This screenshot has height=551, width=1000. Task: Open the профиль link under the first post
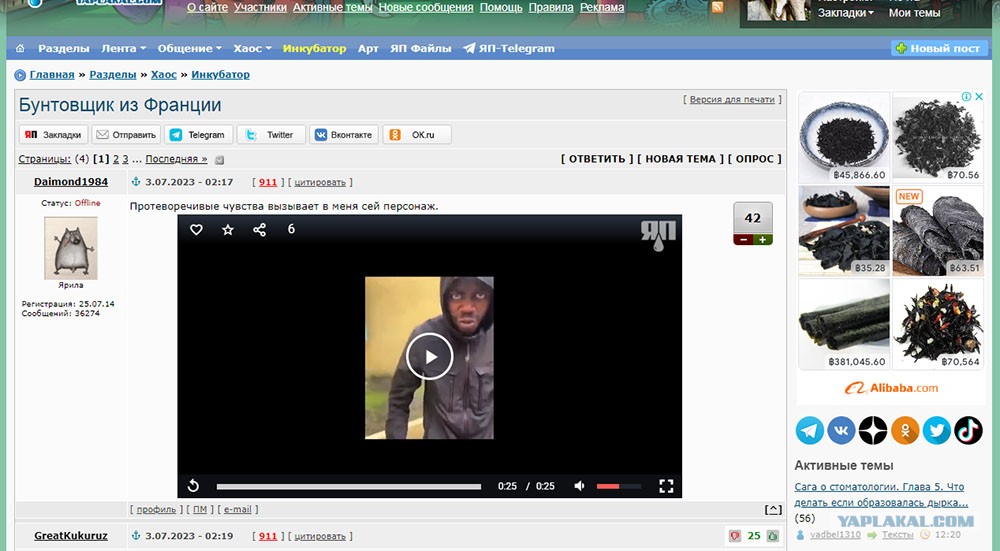click(156, 510)
